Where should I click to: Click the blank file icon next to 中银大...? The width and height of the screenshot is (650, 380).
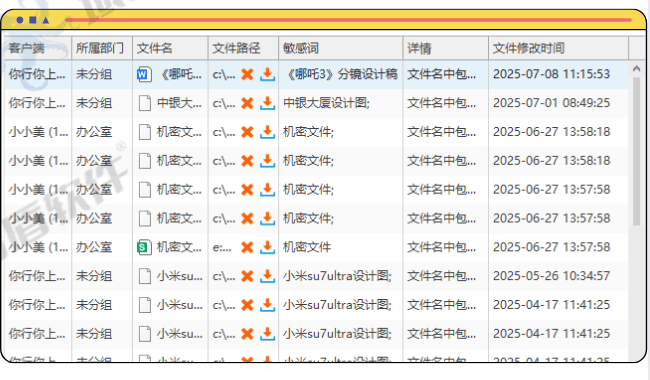pos(144,103)
